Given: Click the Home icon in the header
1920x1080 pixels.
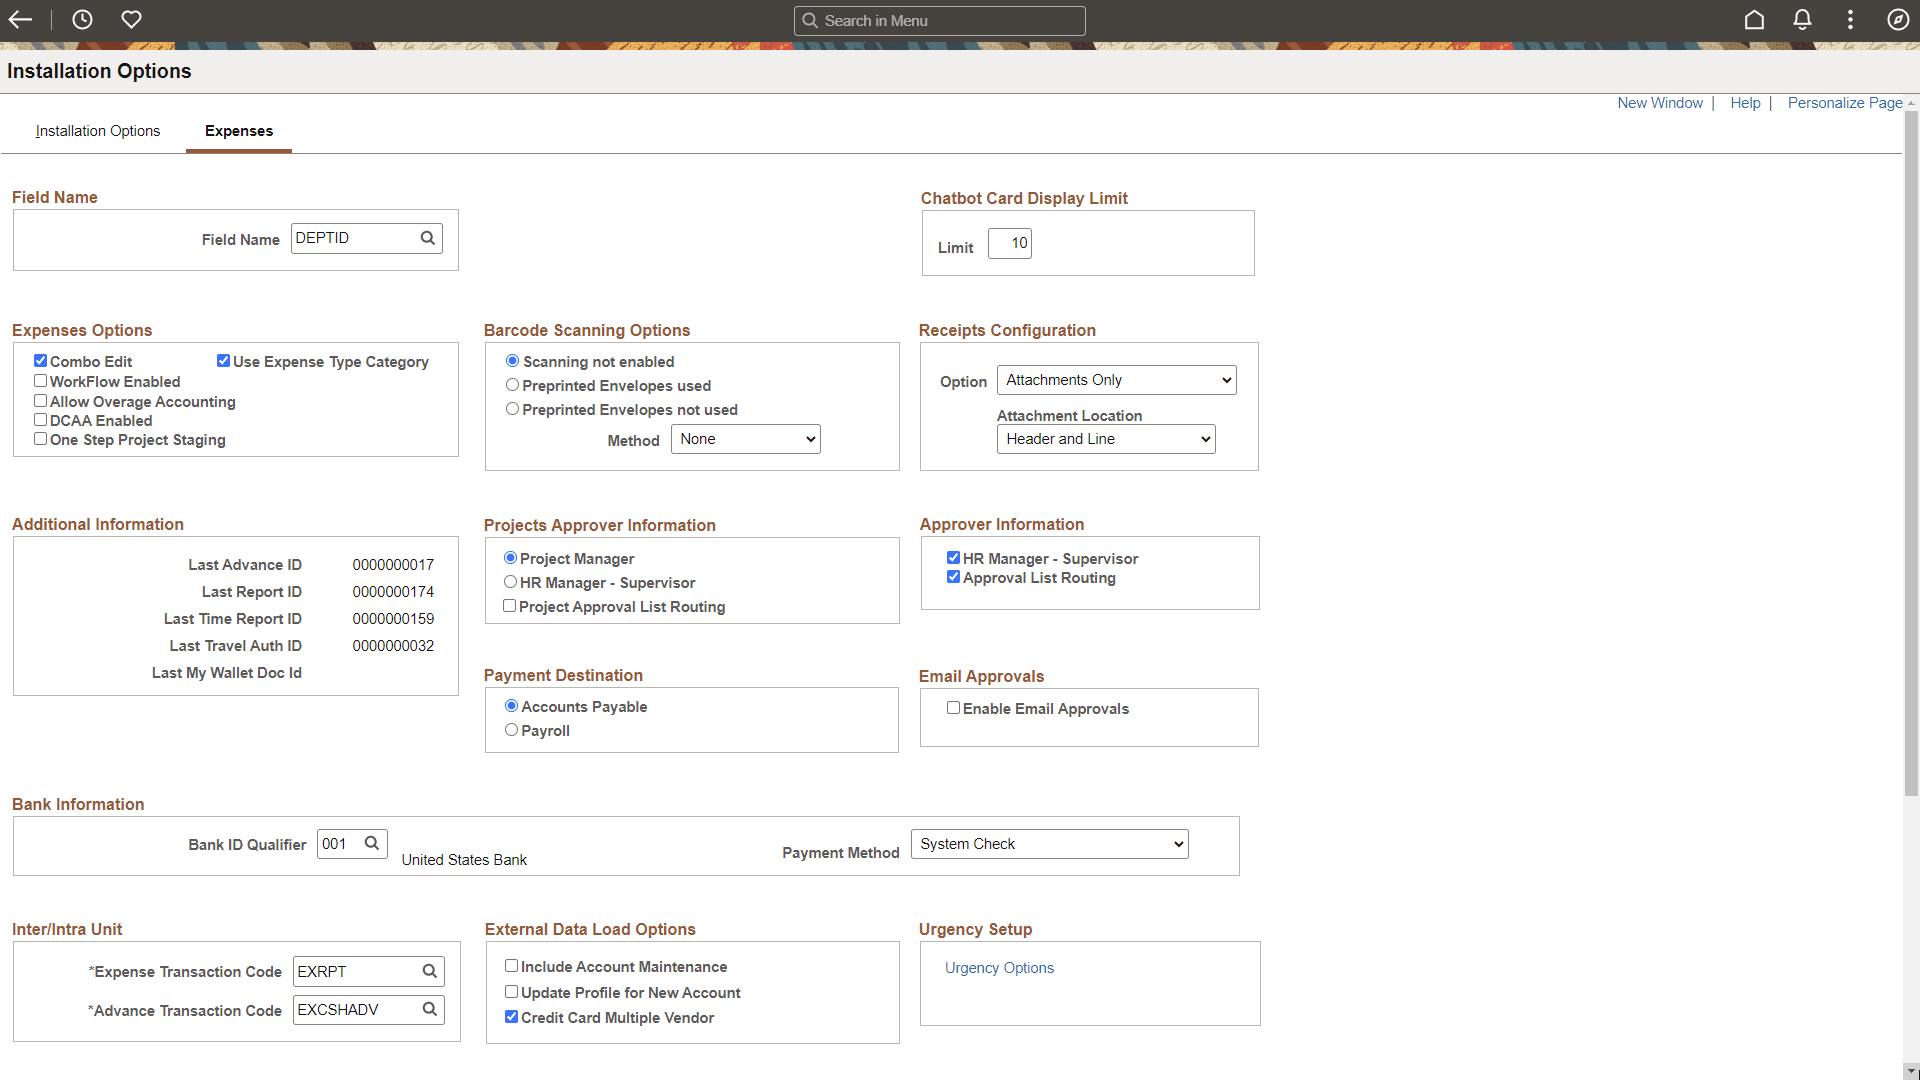Looking at the screenshot, I should (1754, 19).
